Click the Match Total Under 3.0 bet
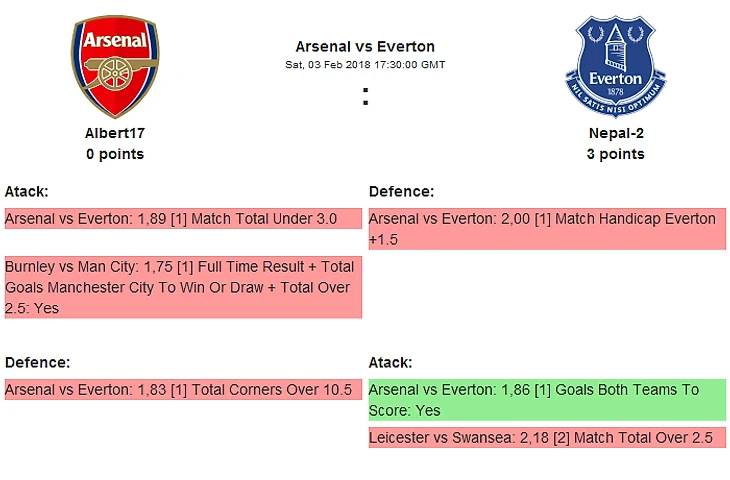Image resolution: width=730 pixels, height=480 pixels. [x=183, y=219]
